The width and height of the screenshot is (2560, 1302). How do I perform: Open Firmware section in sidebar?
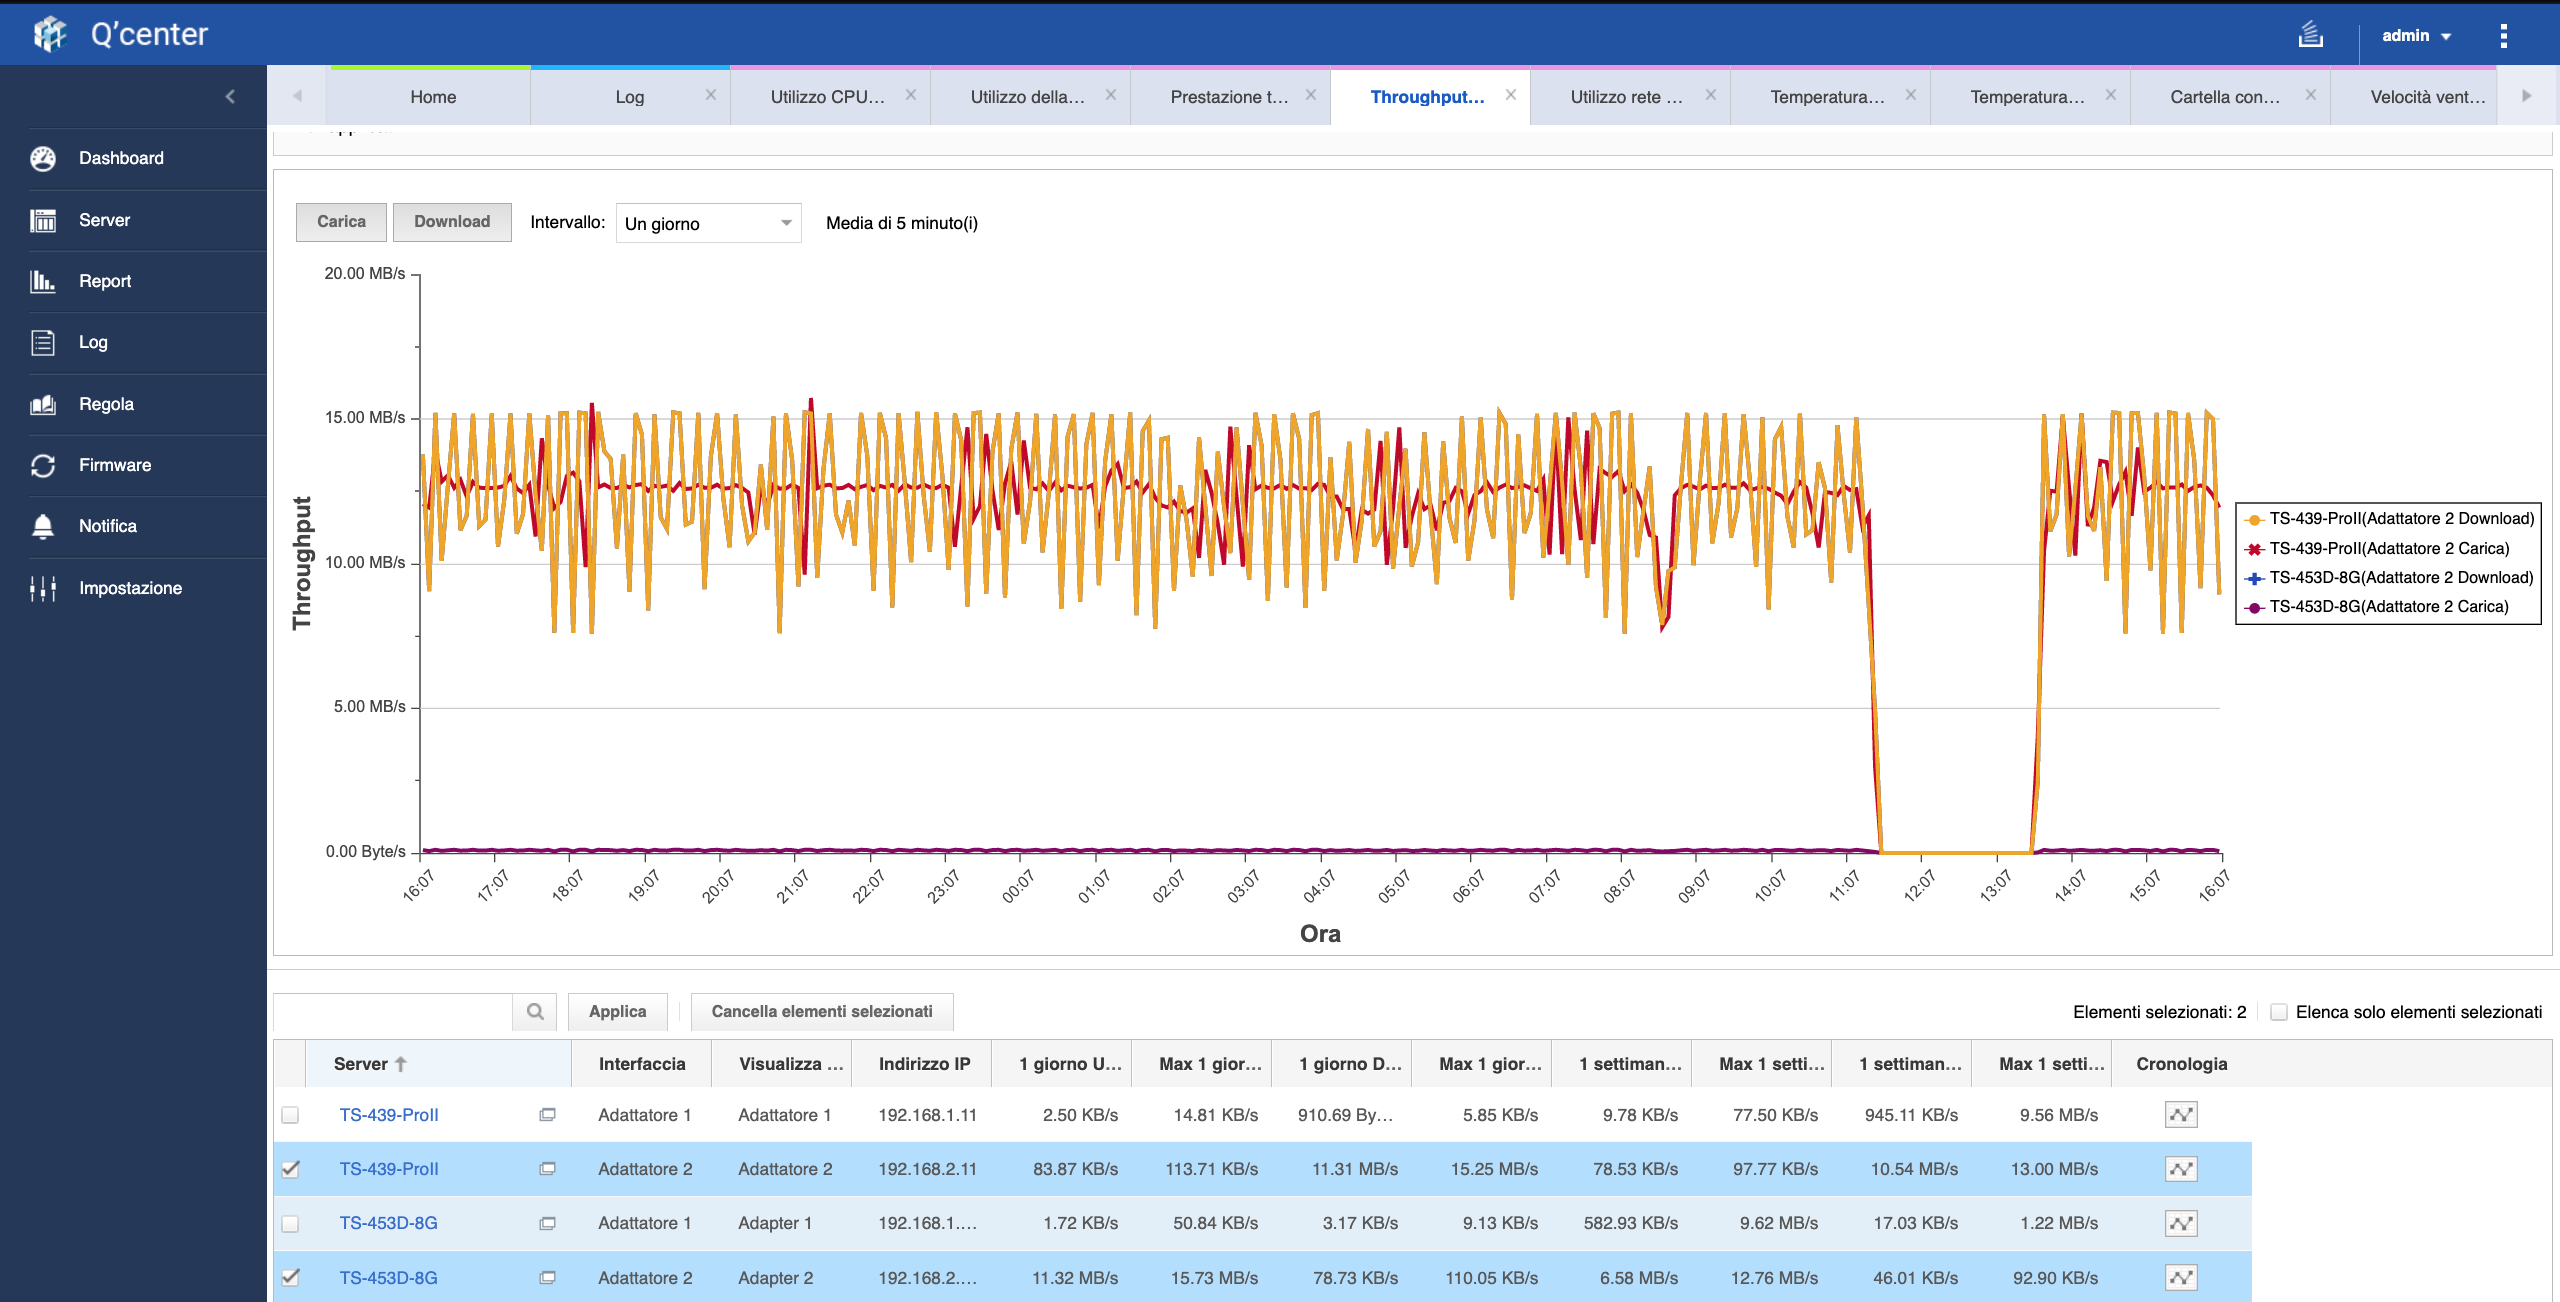[x=114, y=465]
